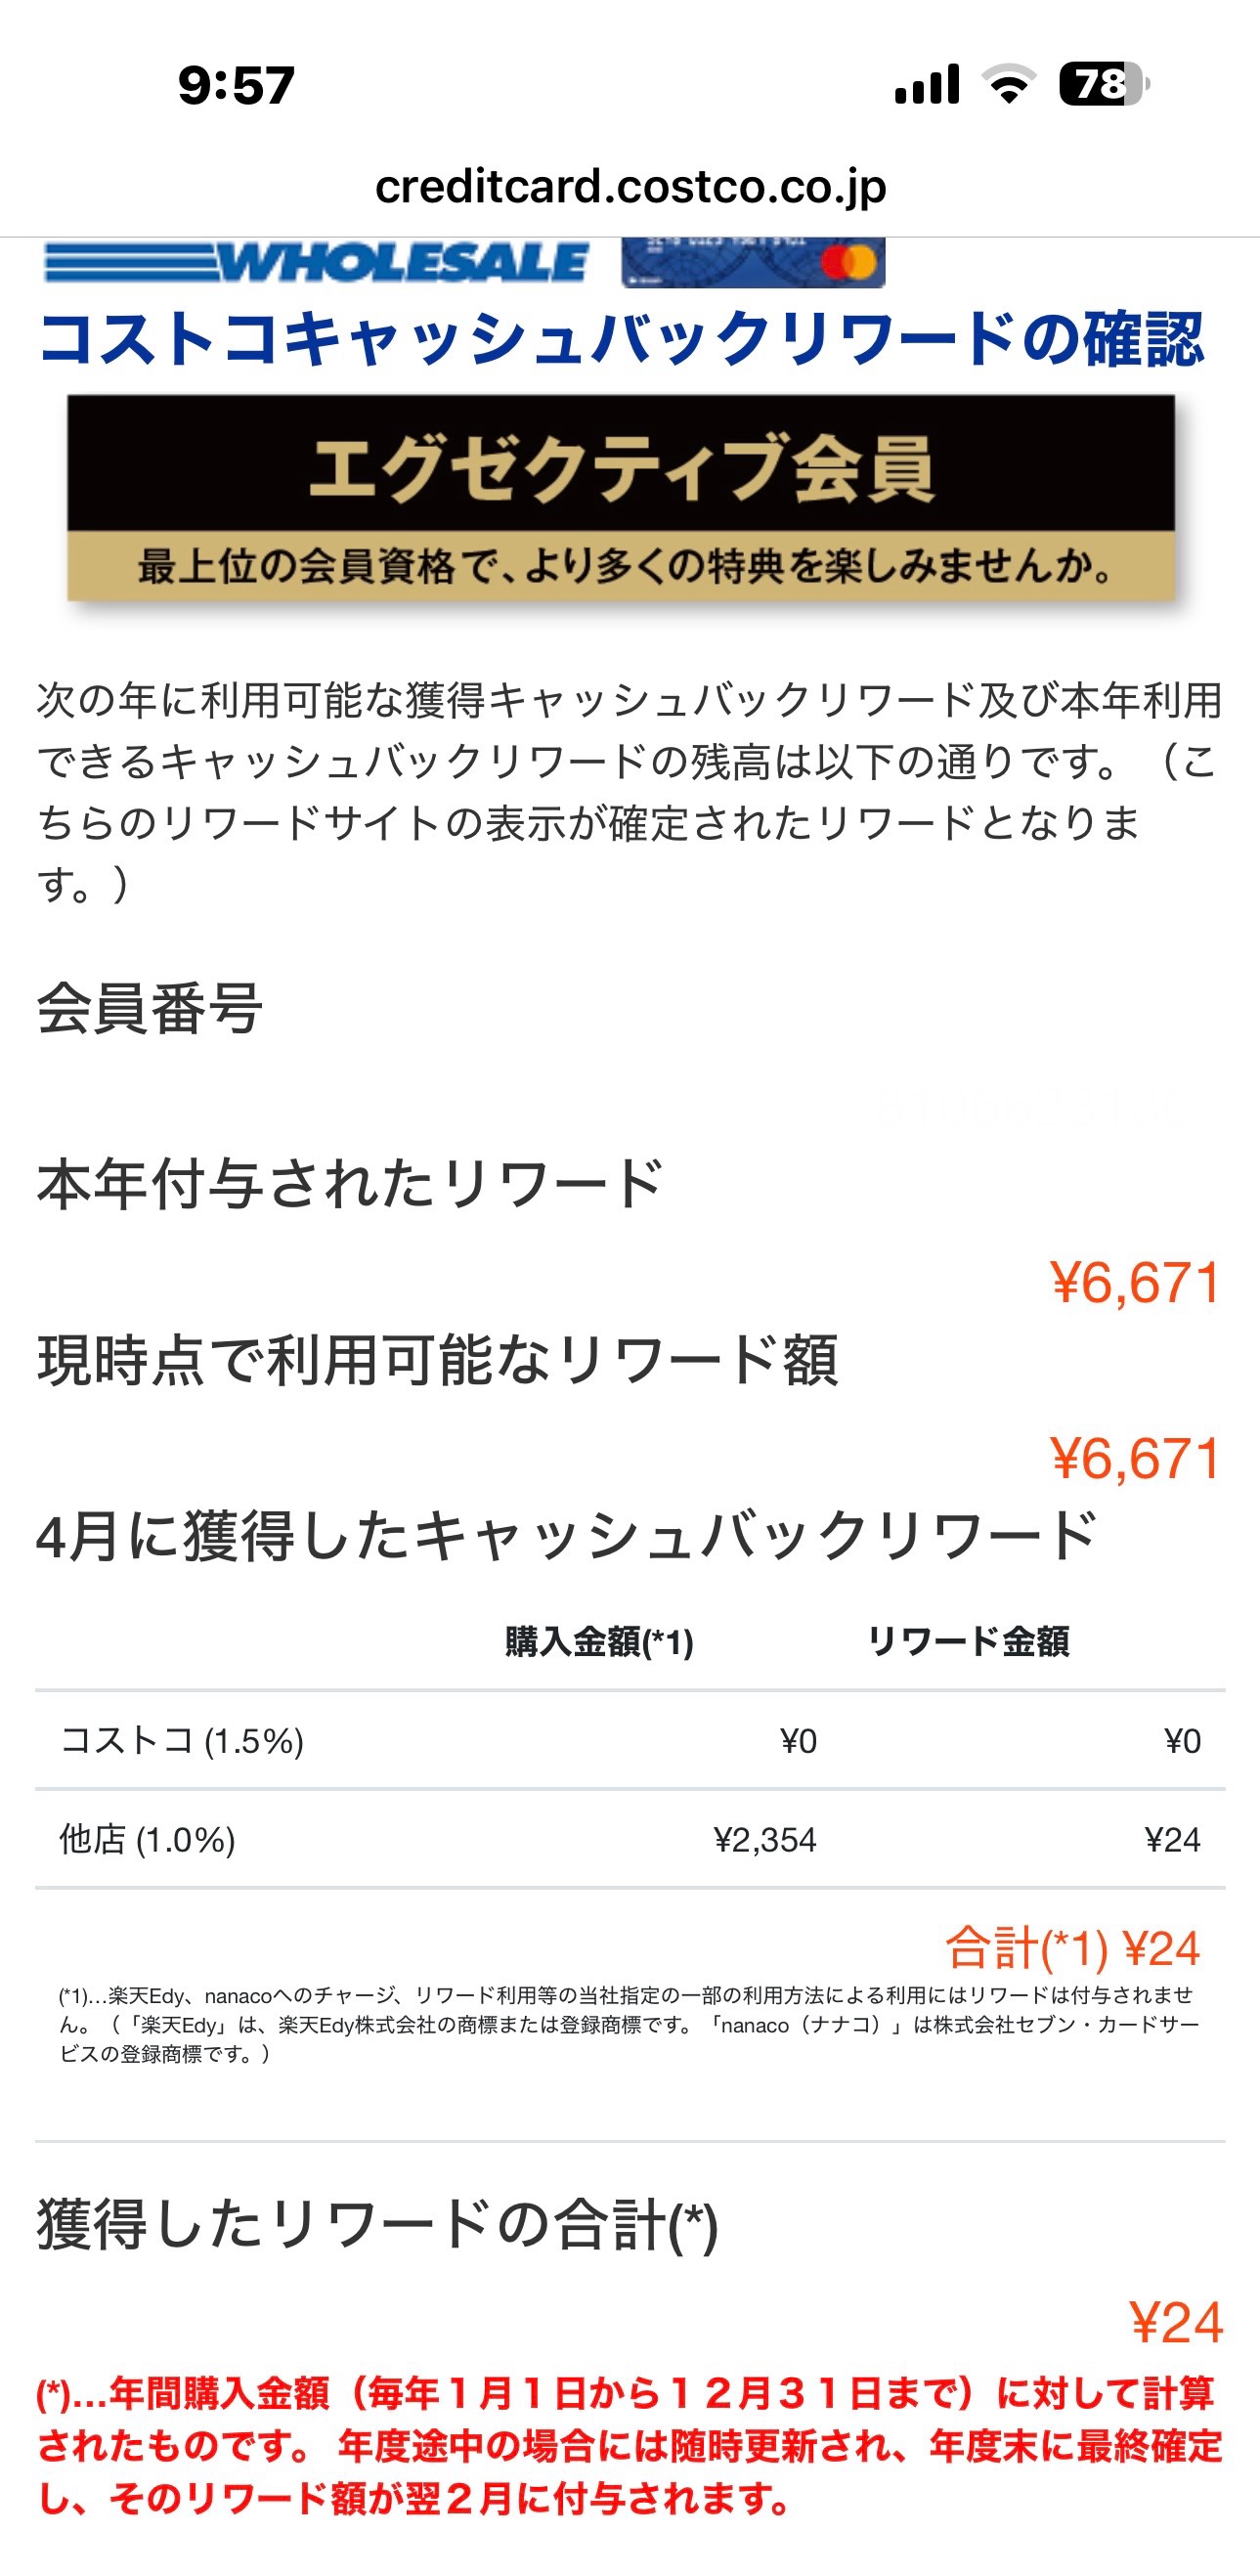
Task: Tap the Wi-Fi status icon
Action: coord(1008,84)
